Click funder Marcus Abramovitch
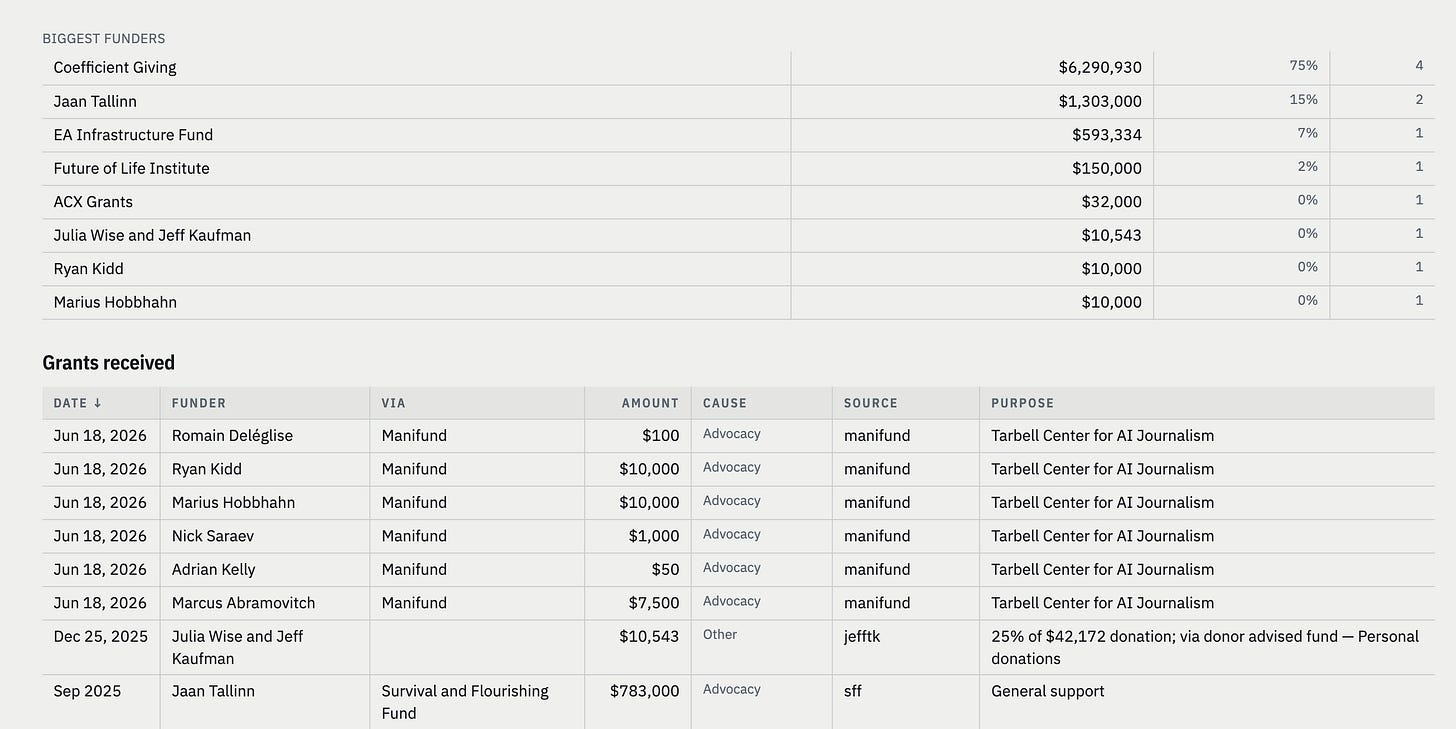This screenshot has width=1456, height=729. click(244, 603)
